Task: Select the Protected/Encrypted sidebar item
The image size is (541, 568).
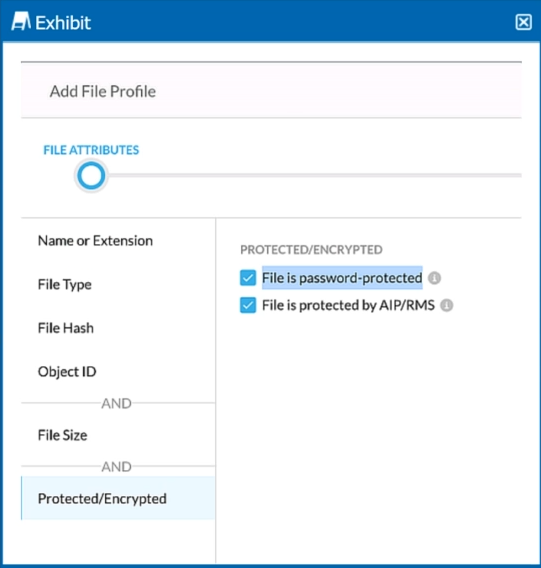Action: tap(118, 498)
